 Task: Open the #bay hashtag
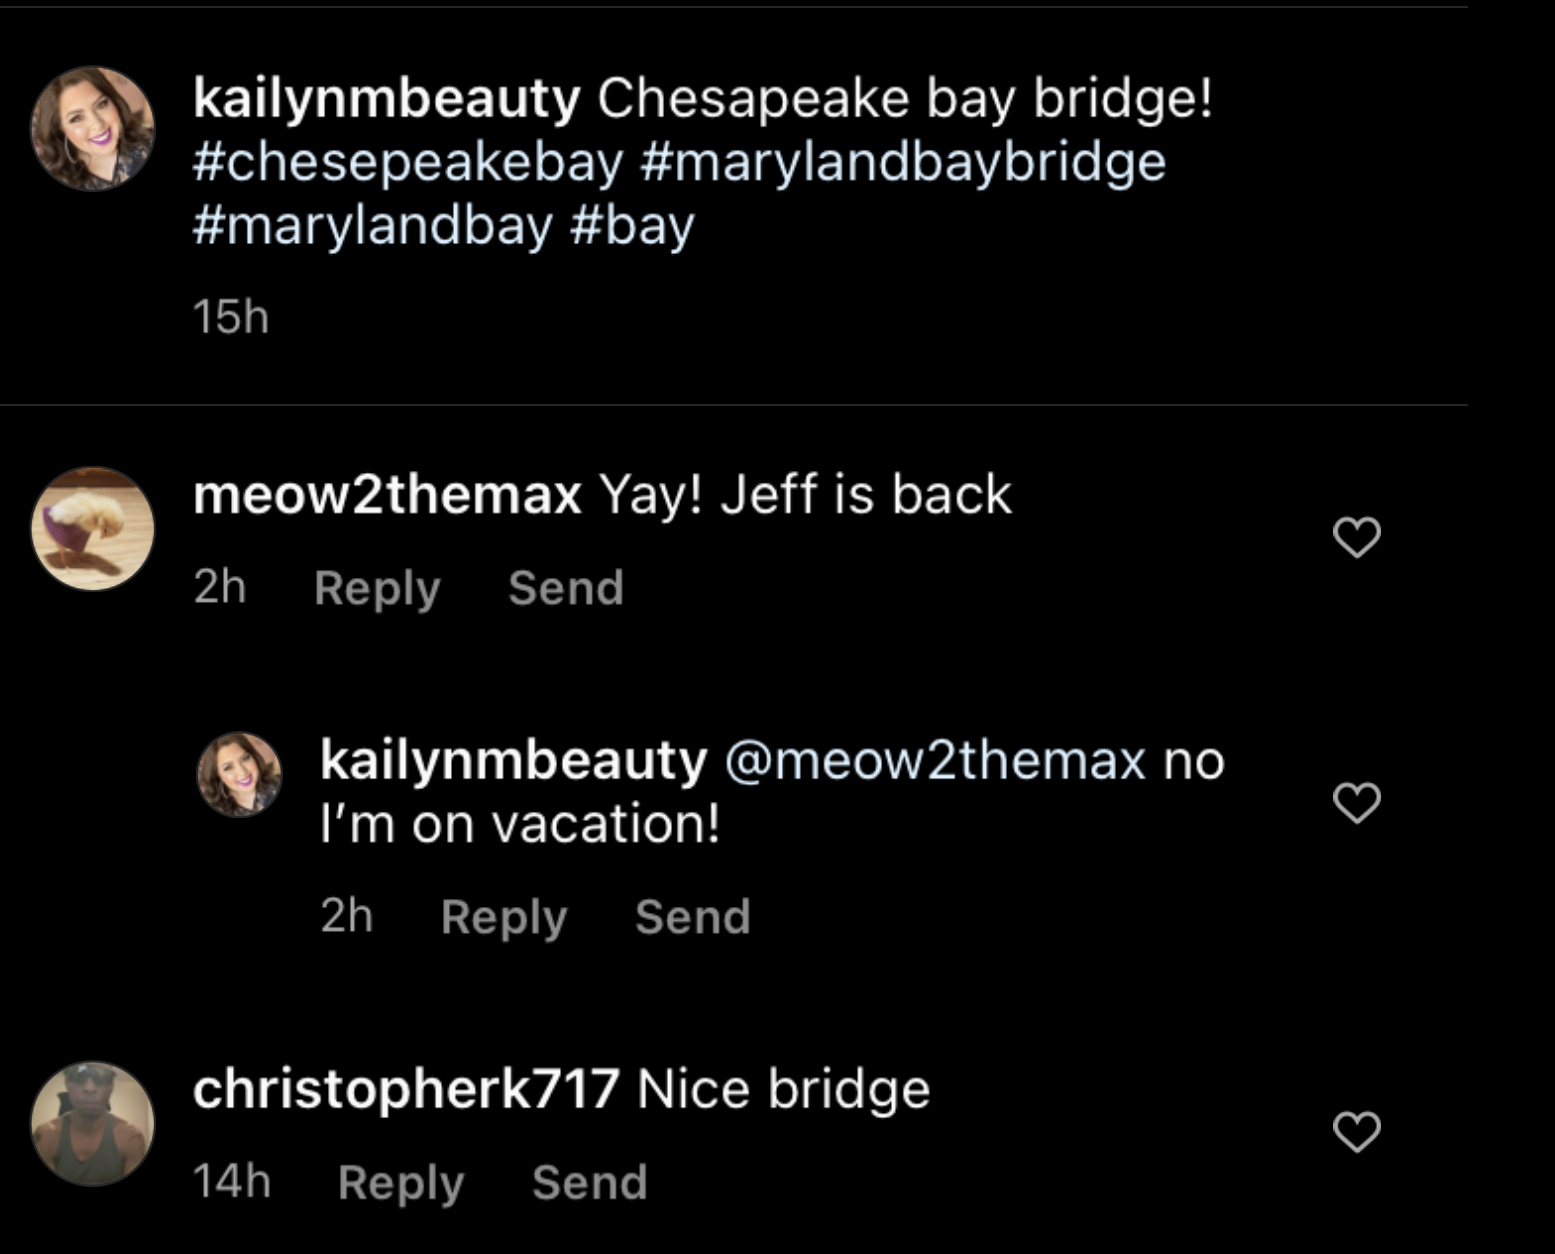pos(632,225)
